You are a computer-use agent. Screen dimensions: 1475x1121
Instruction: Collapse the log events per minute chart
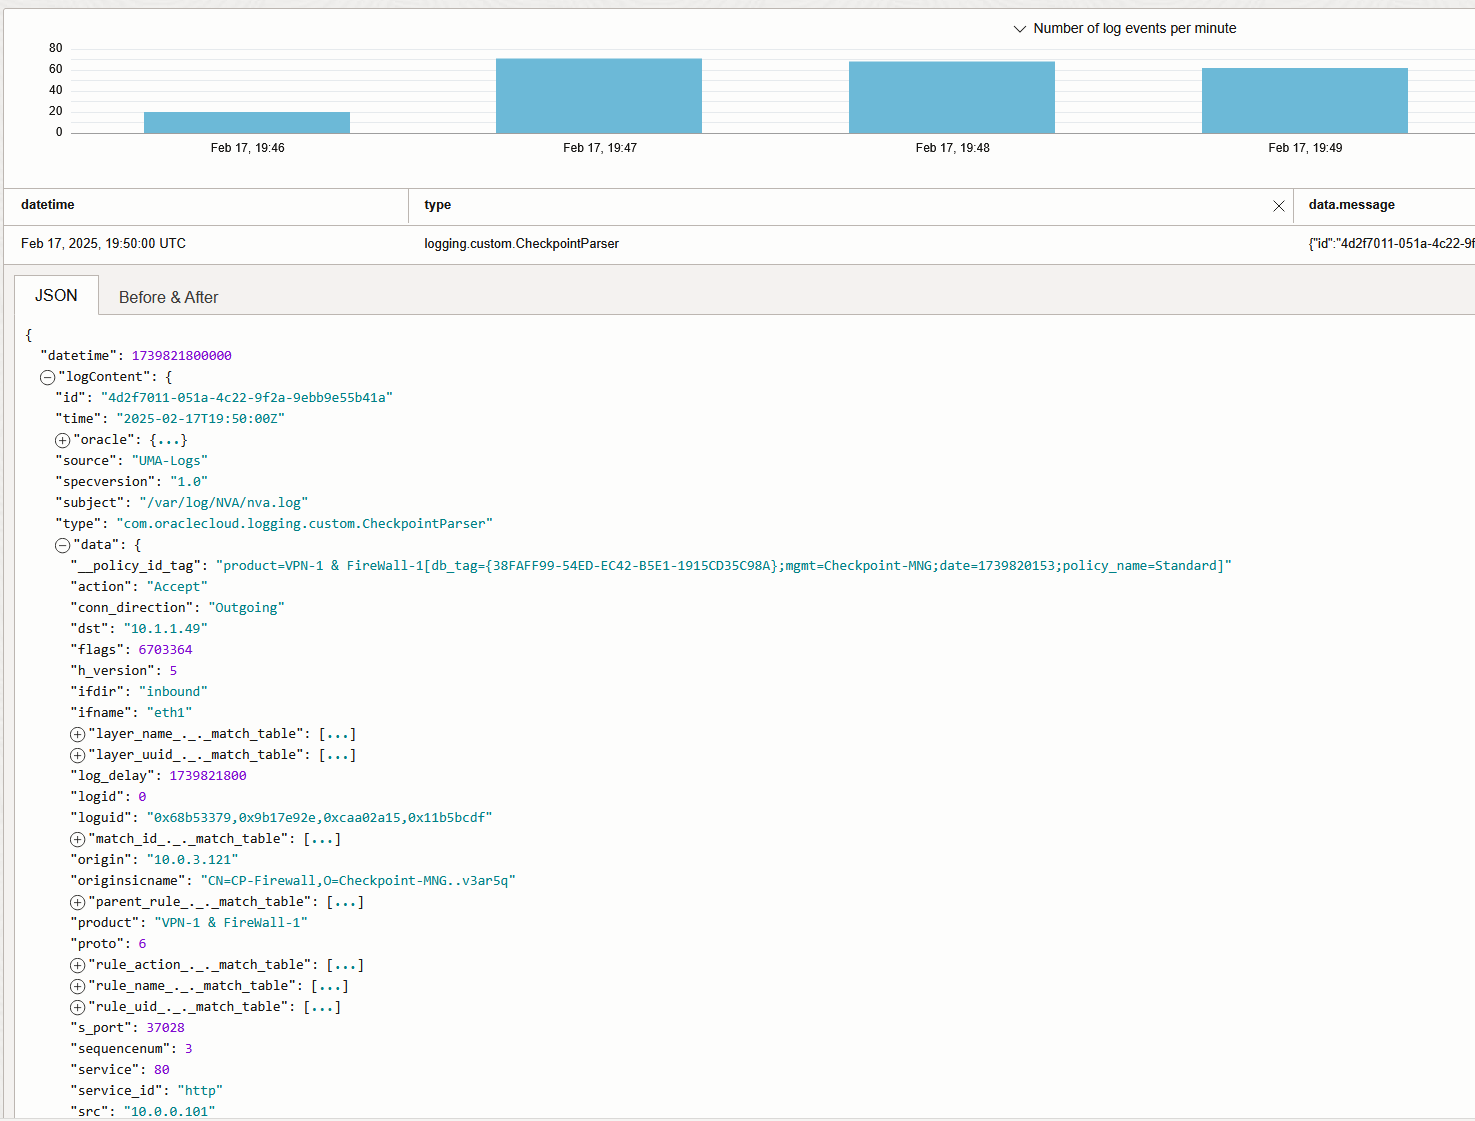1020,29
